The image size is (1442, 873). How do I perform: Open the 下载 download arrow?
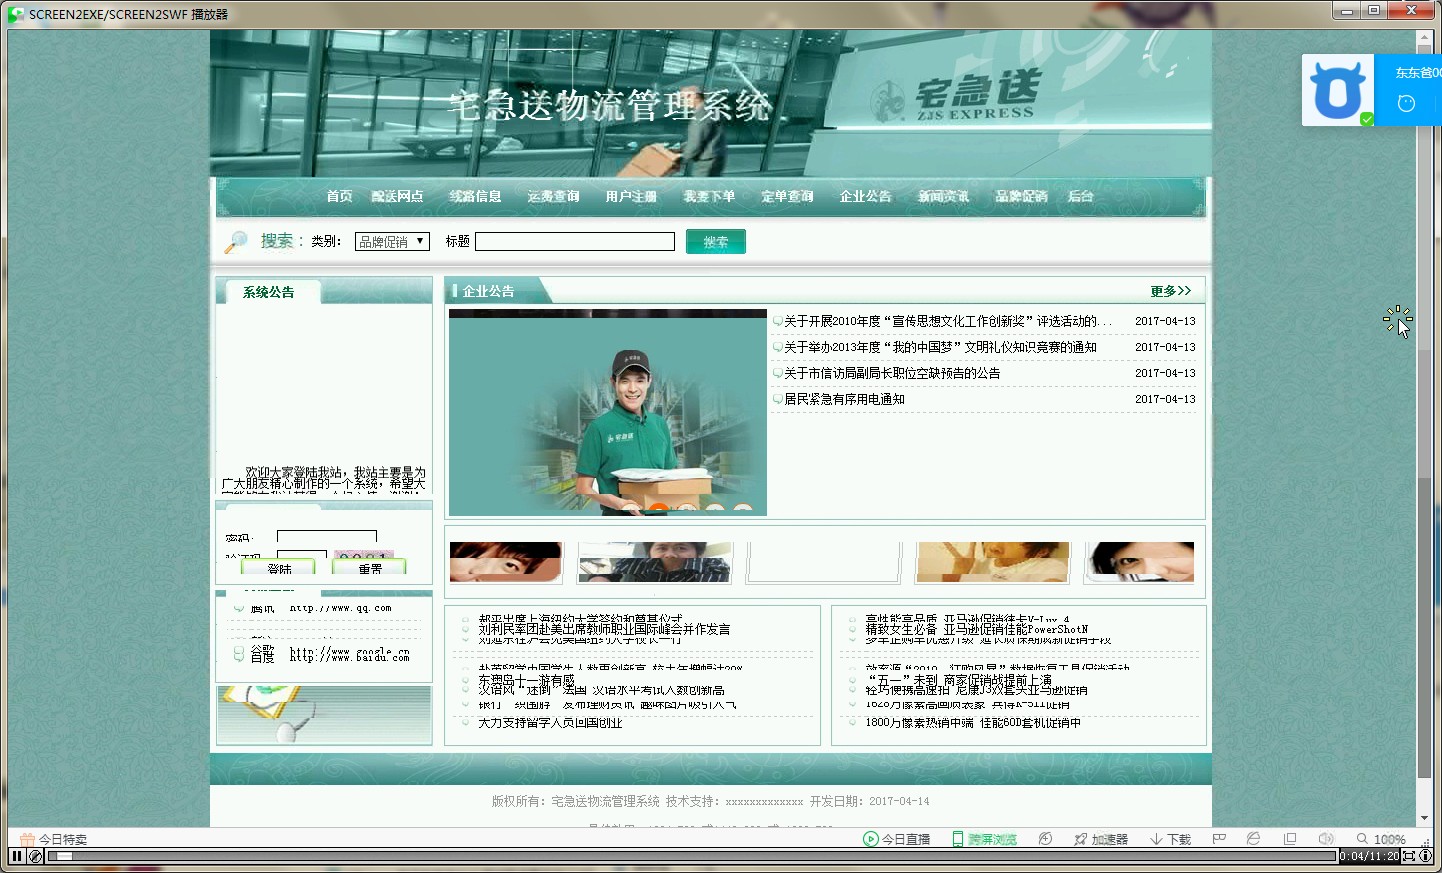tap(1156, 839)
